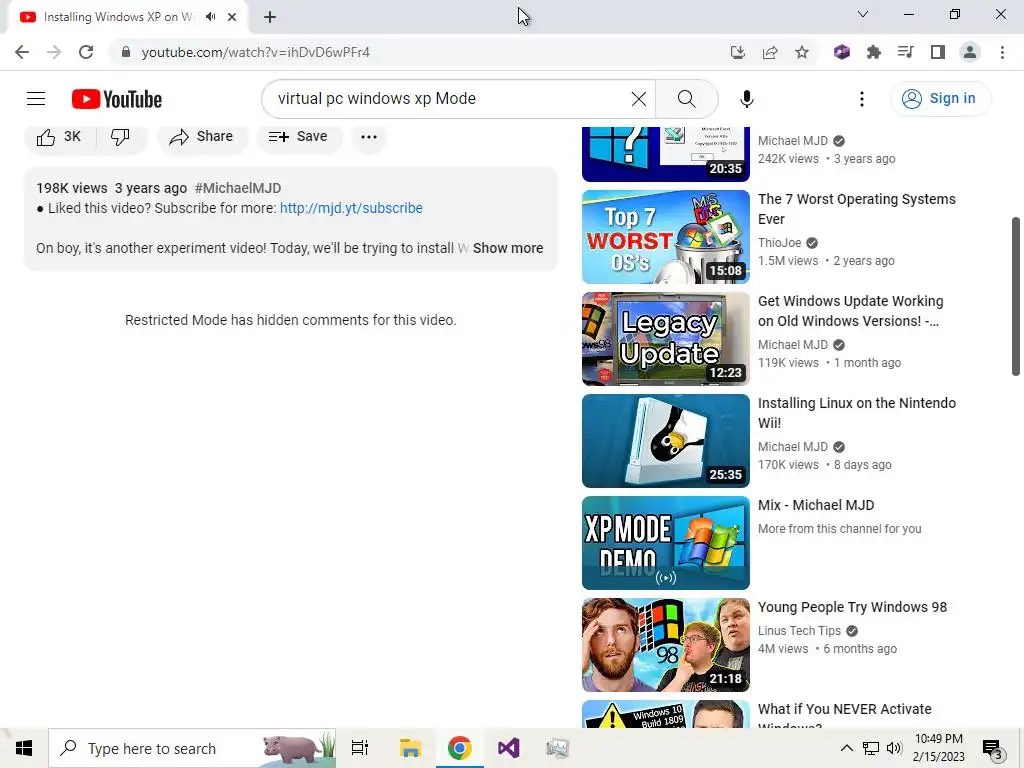Open the purple extension icon
The image size is (1024, 768).
[x=842, y=52]
